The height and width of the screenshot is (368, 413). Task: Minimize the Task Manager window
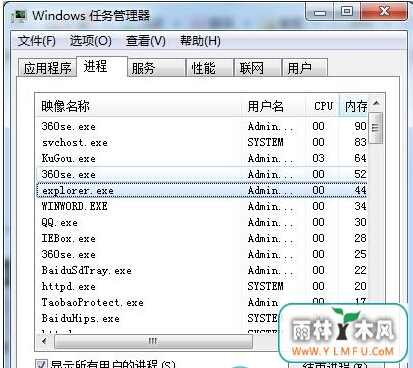(x=320, y=12)
